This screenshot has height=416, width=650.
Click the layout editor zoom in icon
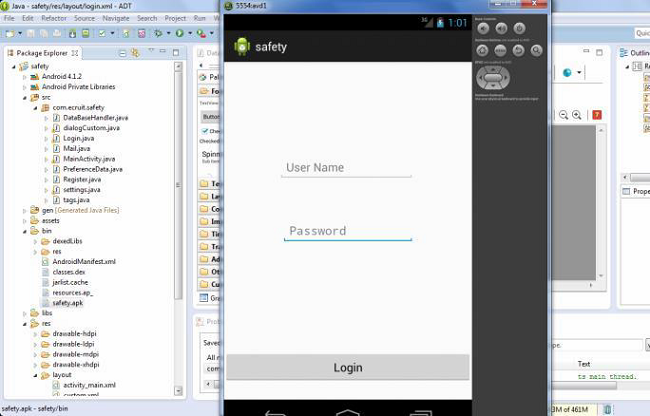point(578,115)
